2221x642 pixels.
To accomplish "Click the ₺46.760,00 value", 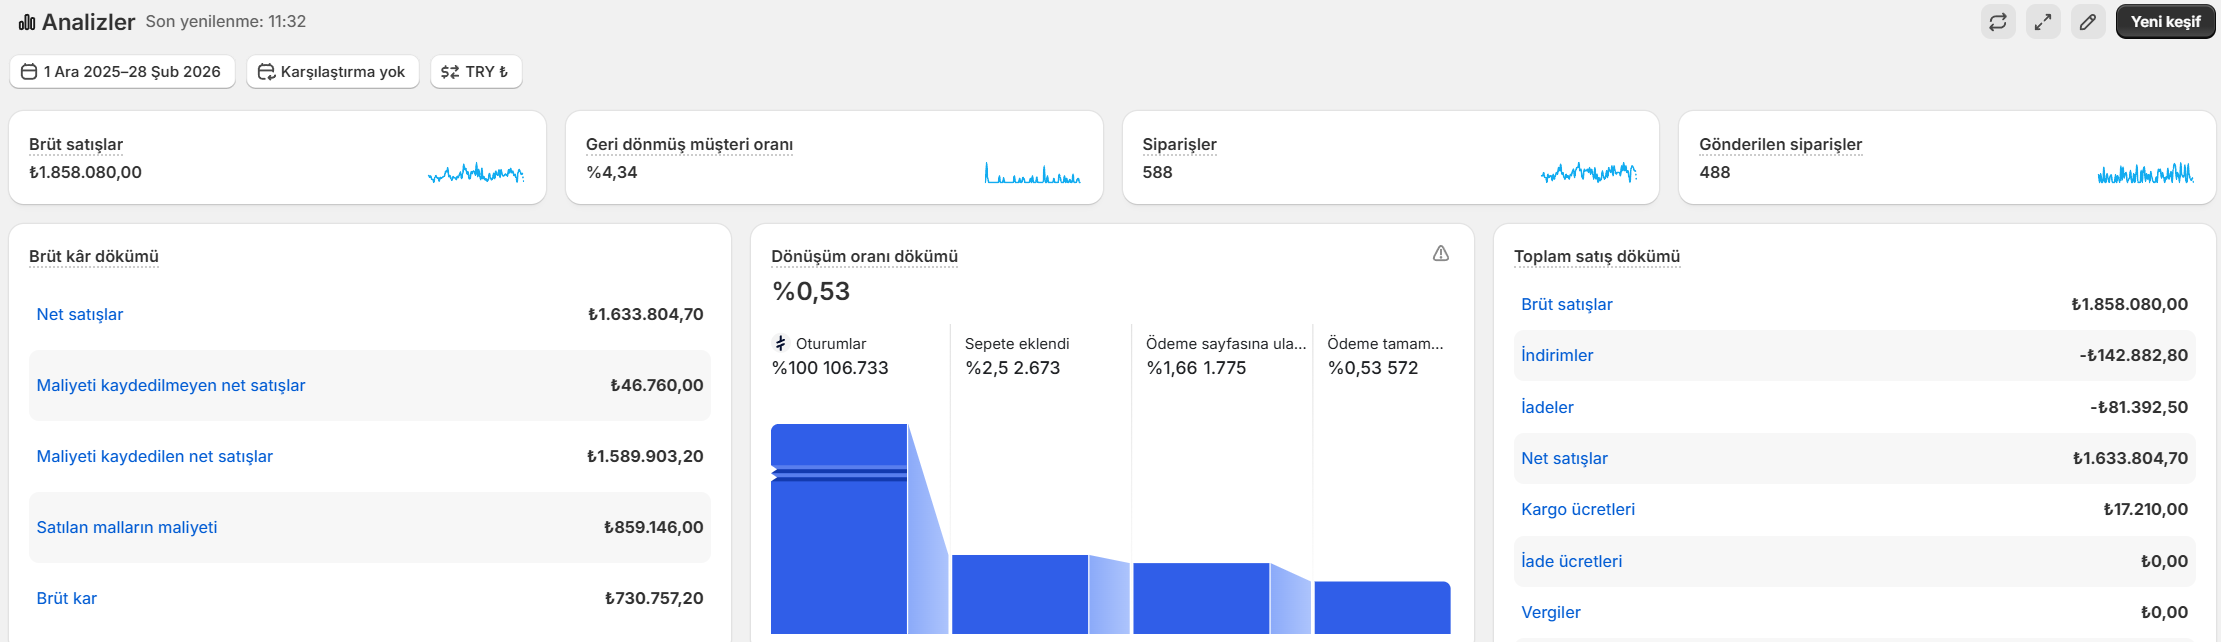I will click(x=657, y=385).
